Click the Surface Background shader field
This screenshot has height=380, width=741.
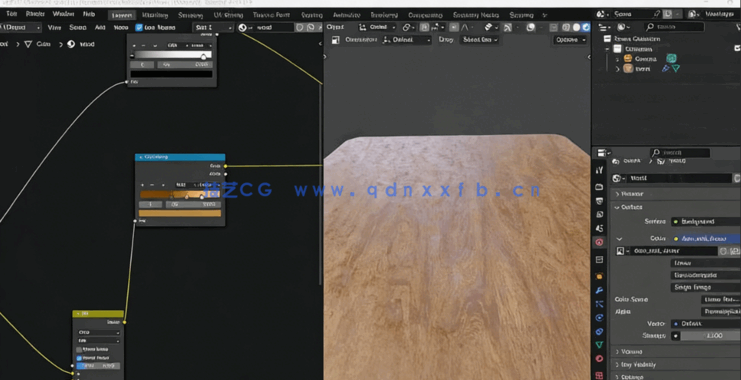(x=705, y=221)
